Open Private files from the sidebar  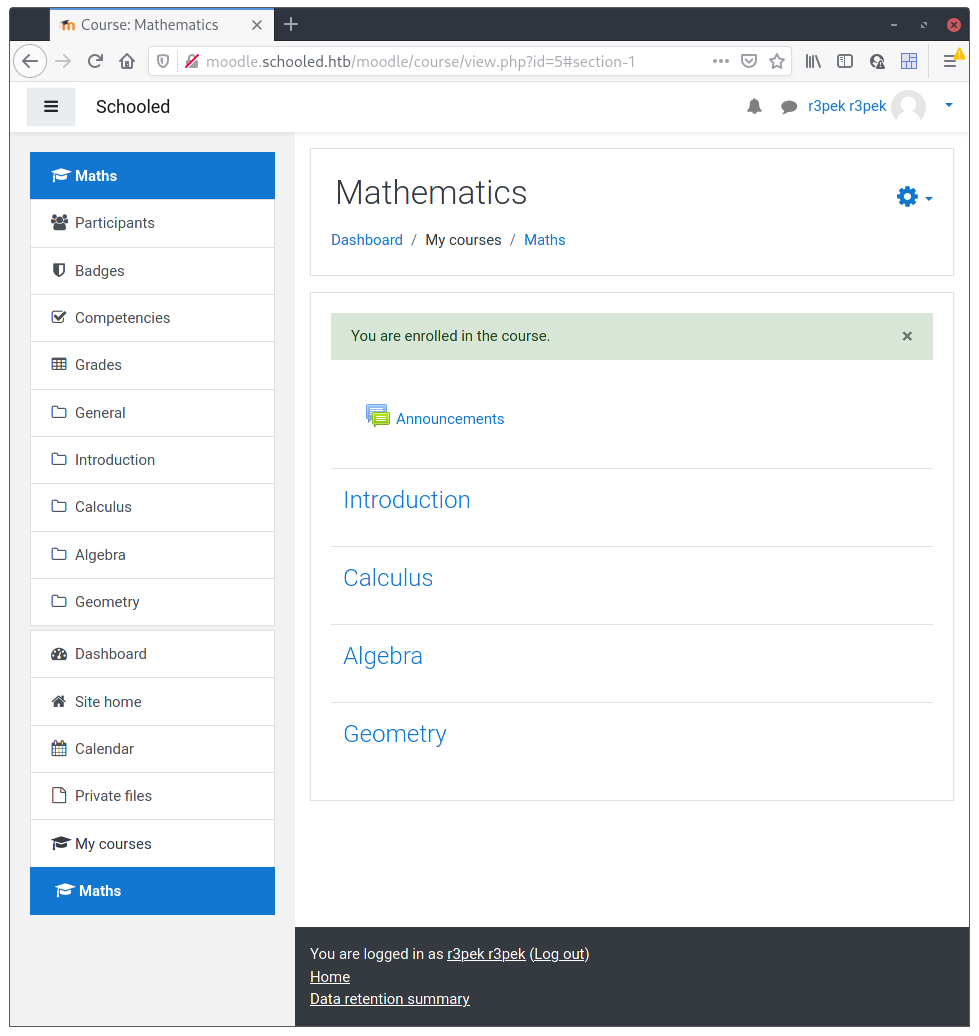(112, 795)
